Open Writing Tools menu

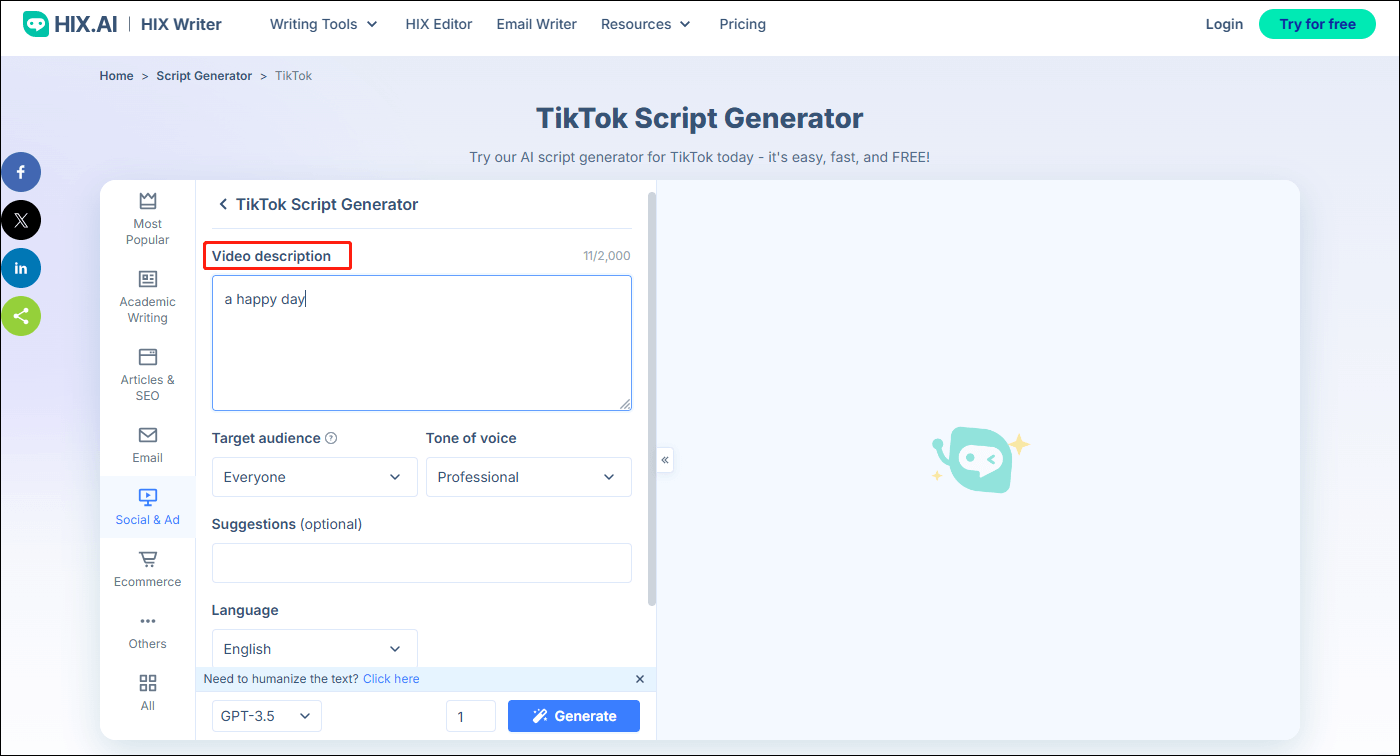click(324, 24)
